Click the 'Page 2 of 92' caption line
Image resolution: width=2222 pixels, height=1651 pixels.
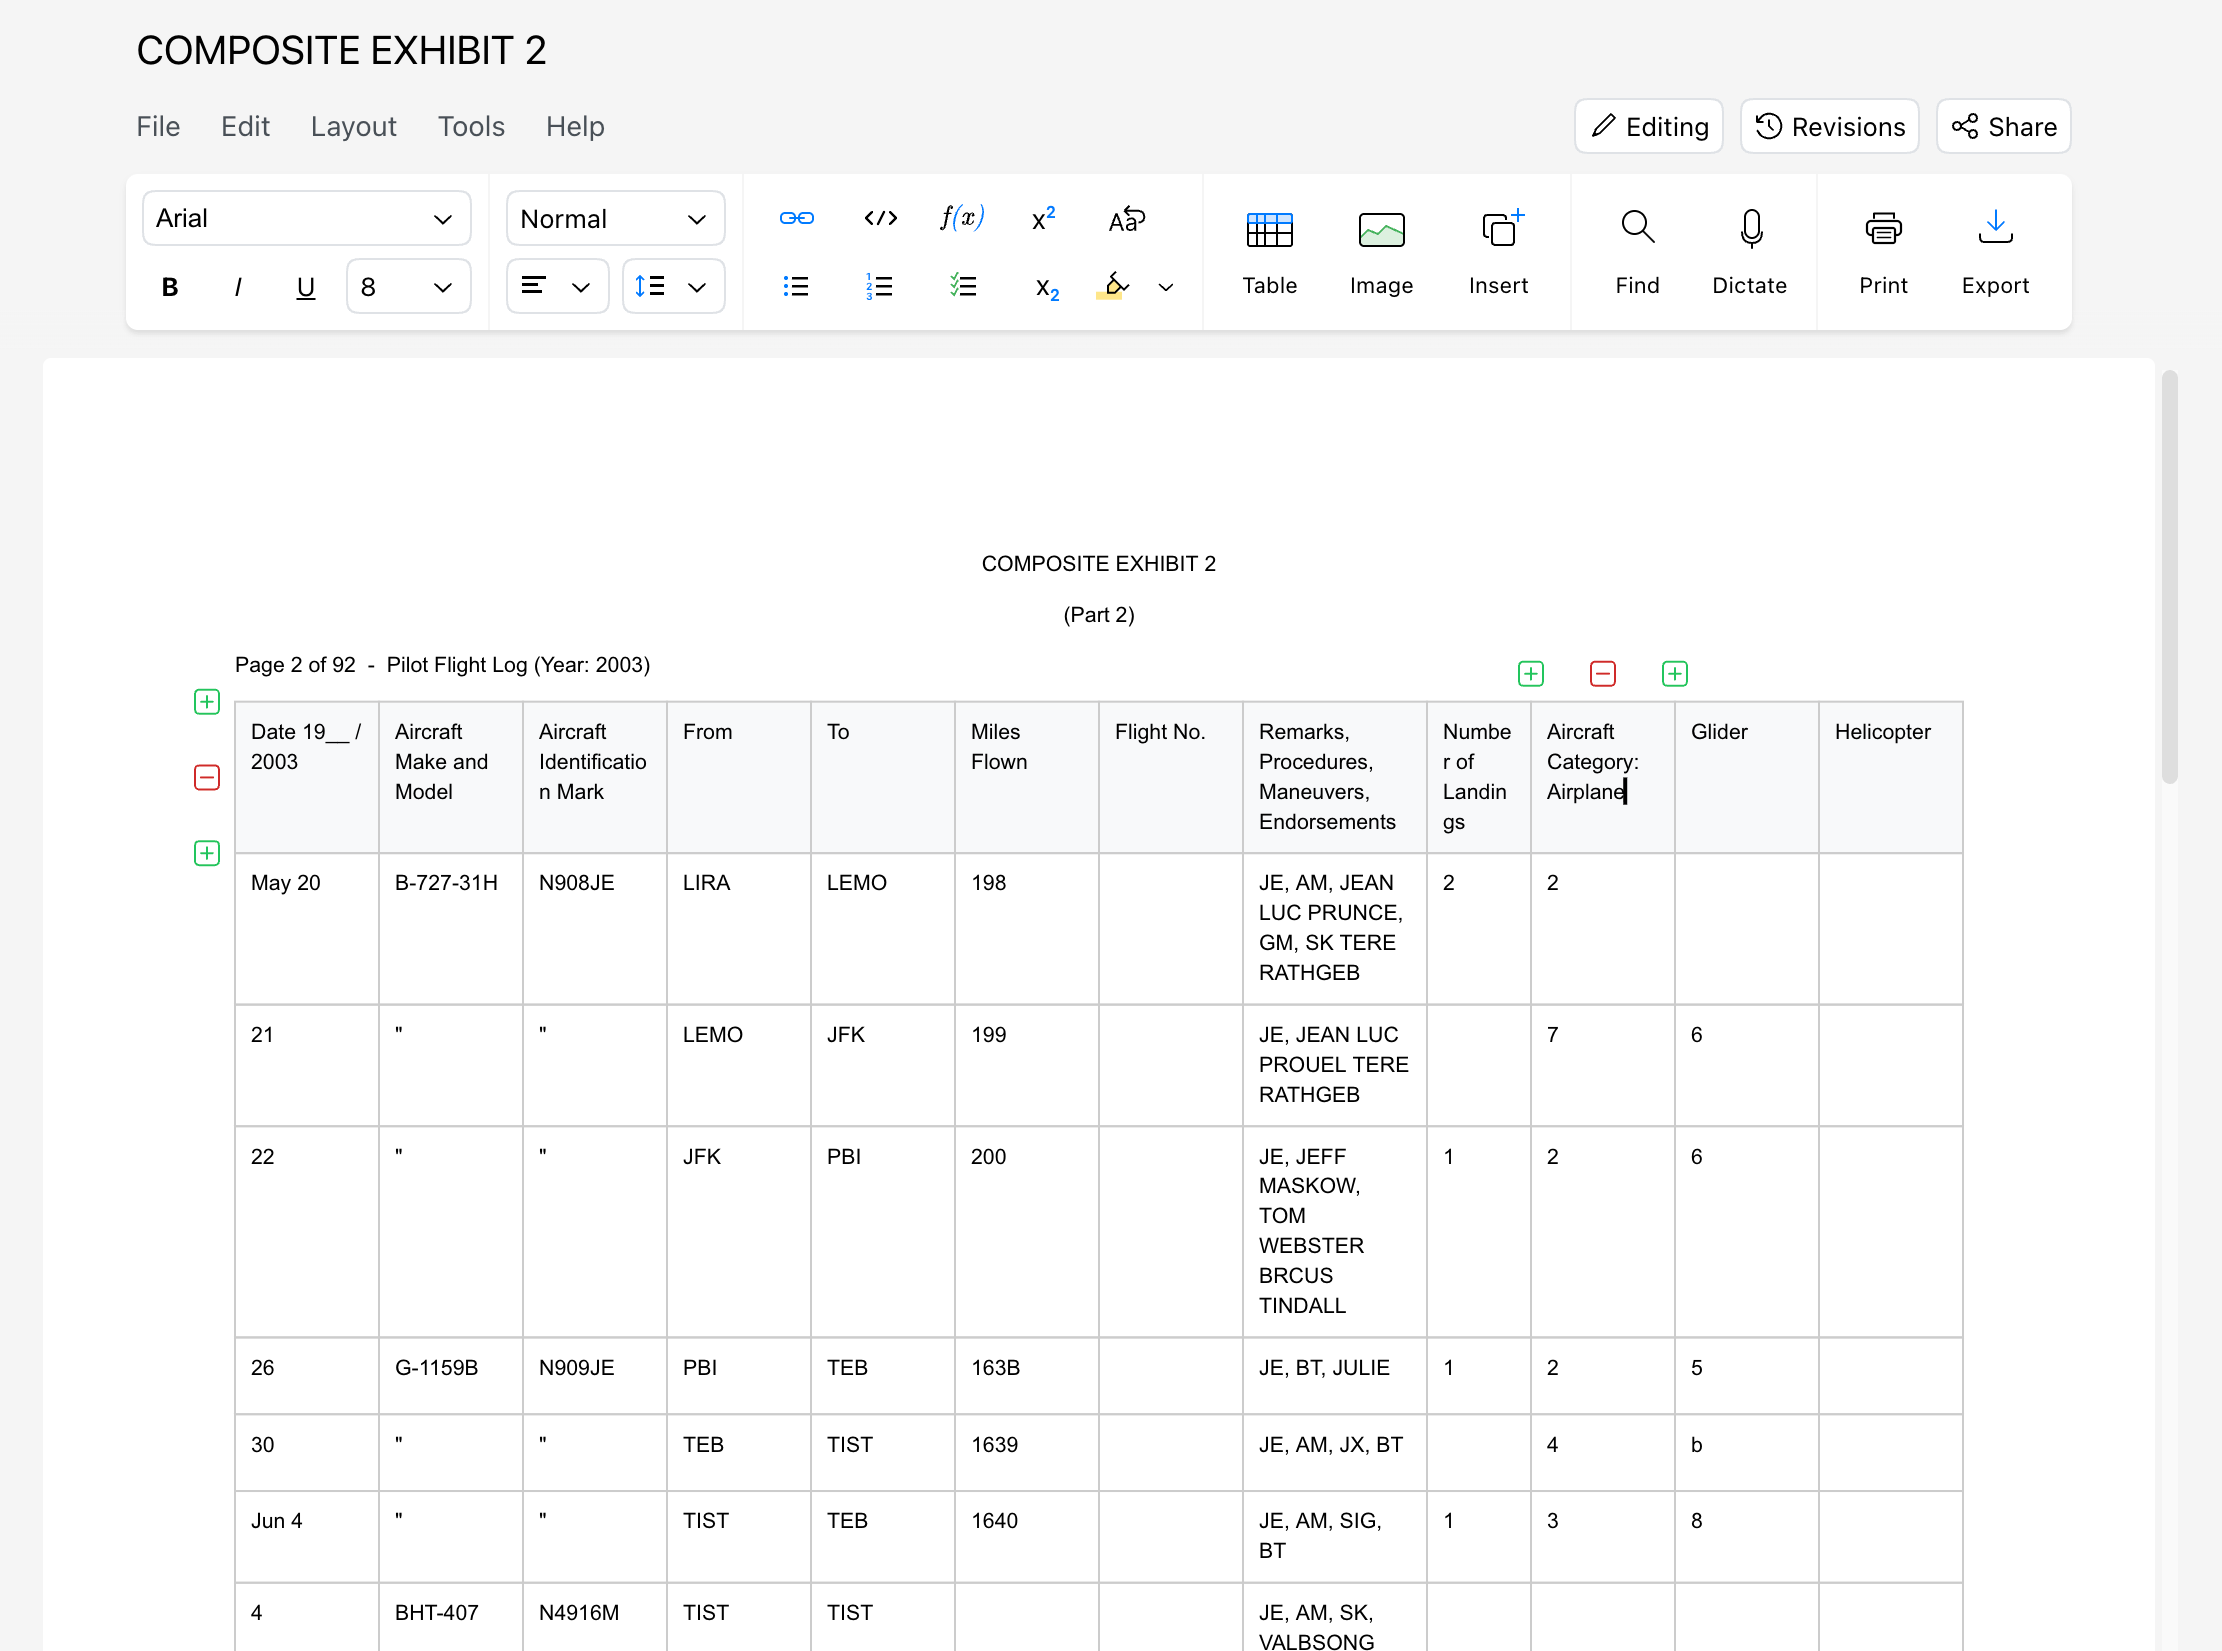pos(442,665)
